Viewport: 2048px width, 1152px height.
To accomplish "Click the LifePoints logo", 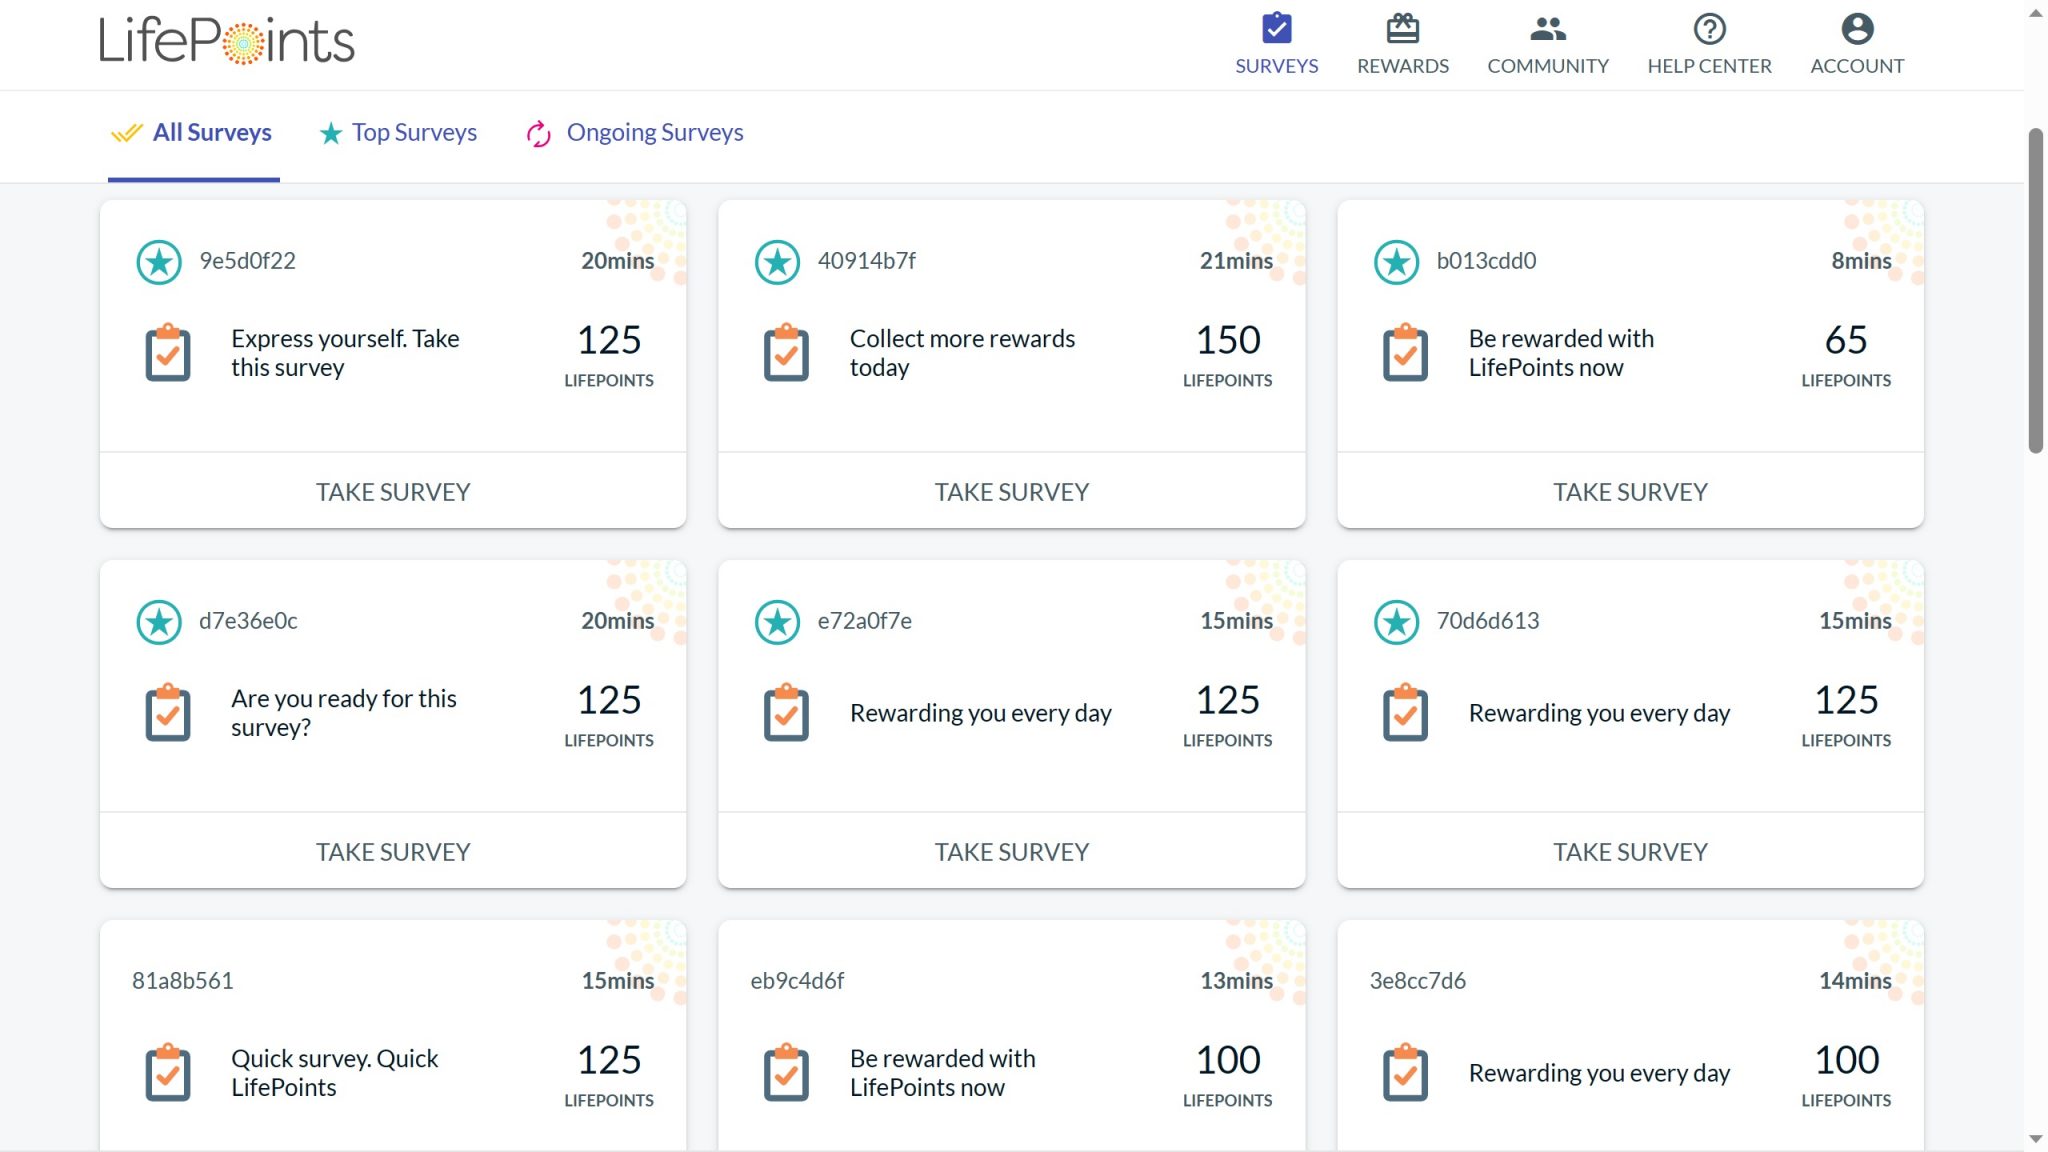I will pos(227,41).
